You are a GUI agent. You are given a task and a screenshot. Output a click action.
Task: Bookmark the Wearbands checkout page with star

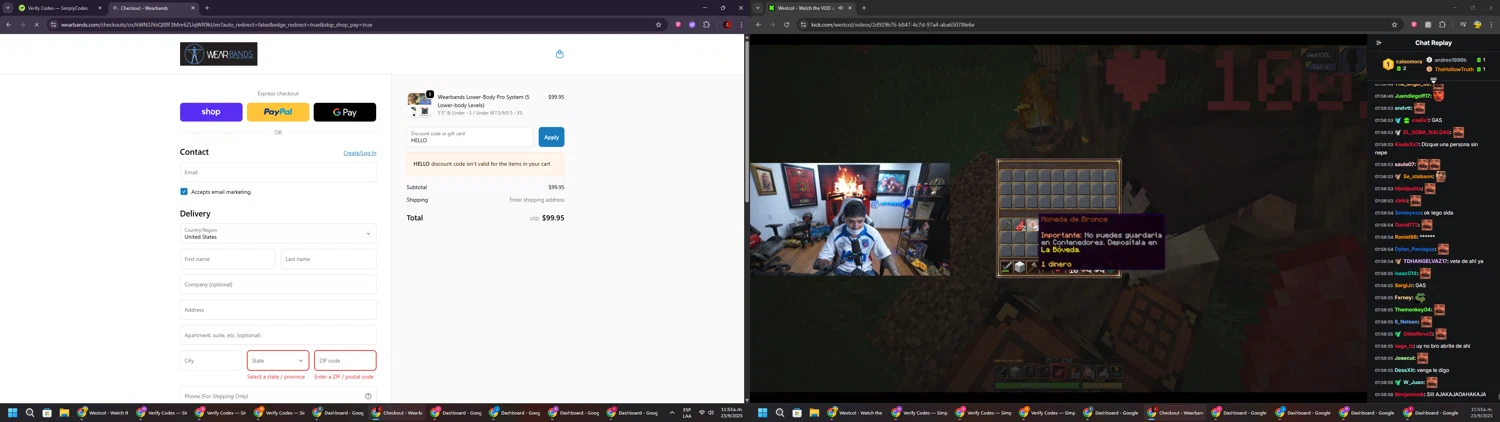pos(658,24)
